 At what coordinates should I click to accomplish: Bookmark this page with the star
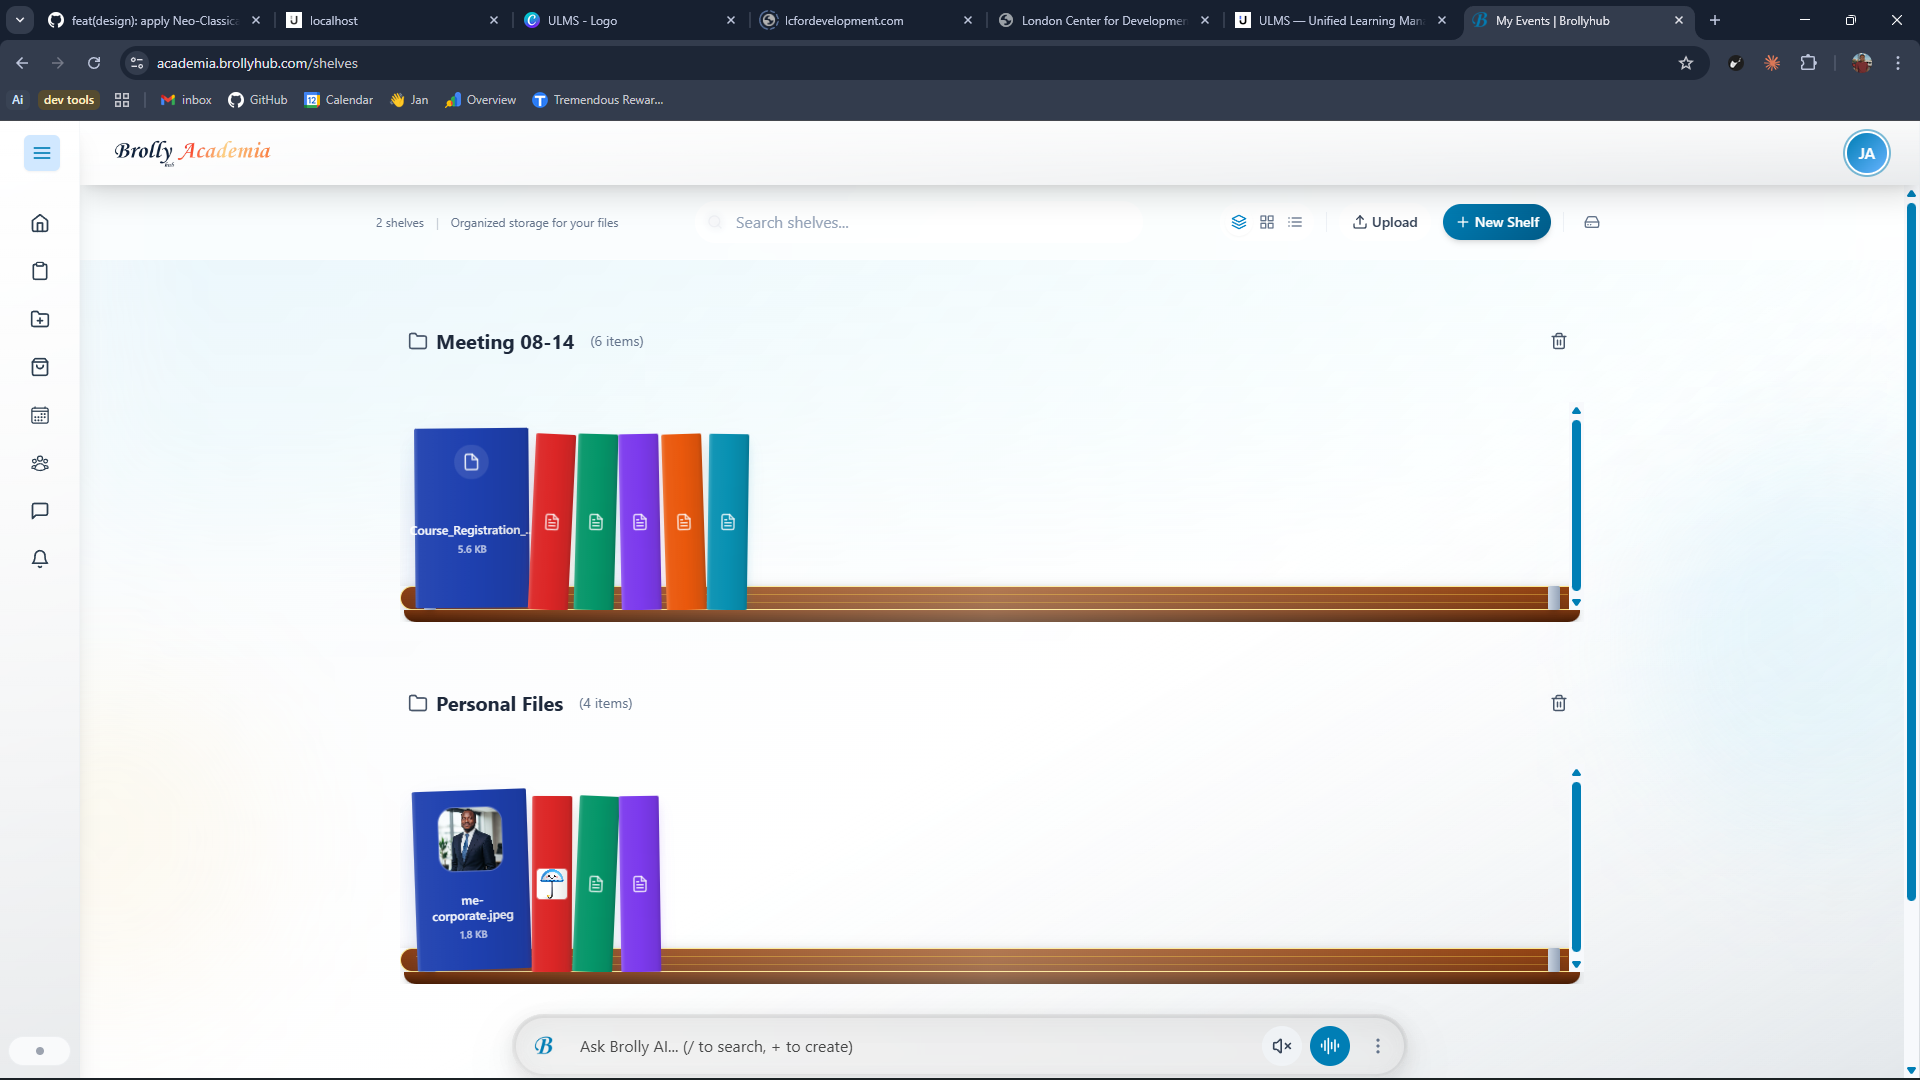click(1686, 63)
